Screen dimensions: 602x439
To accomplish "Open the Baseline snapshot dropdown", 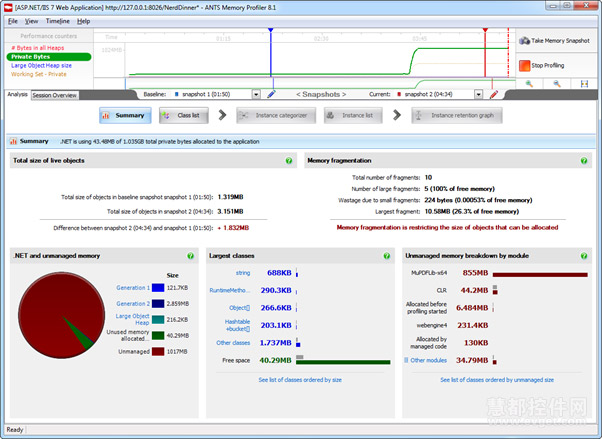I will [256, 94].
